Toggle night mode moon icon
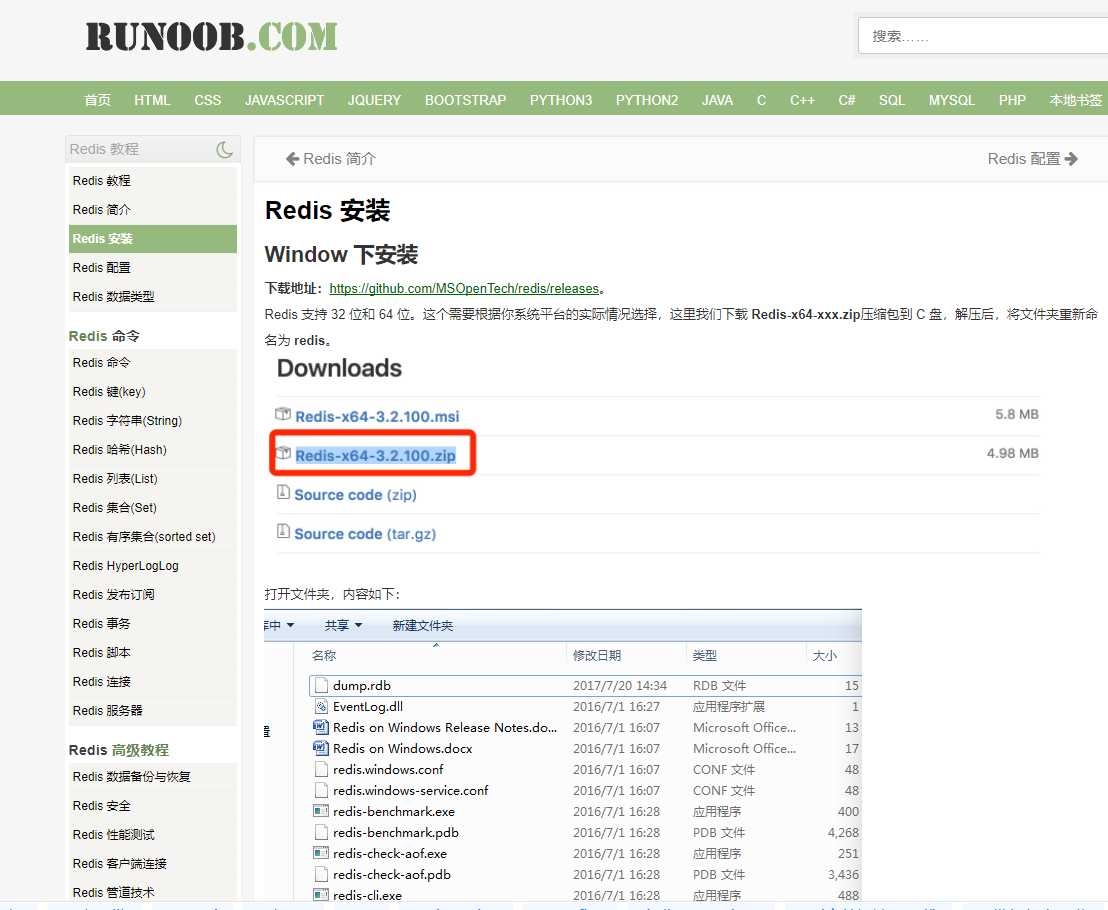 point(225,149)
